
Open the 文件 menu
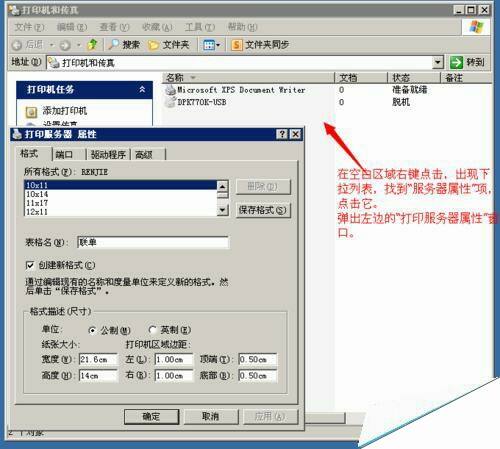pyautogui.click(x=29, y=27)
